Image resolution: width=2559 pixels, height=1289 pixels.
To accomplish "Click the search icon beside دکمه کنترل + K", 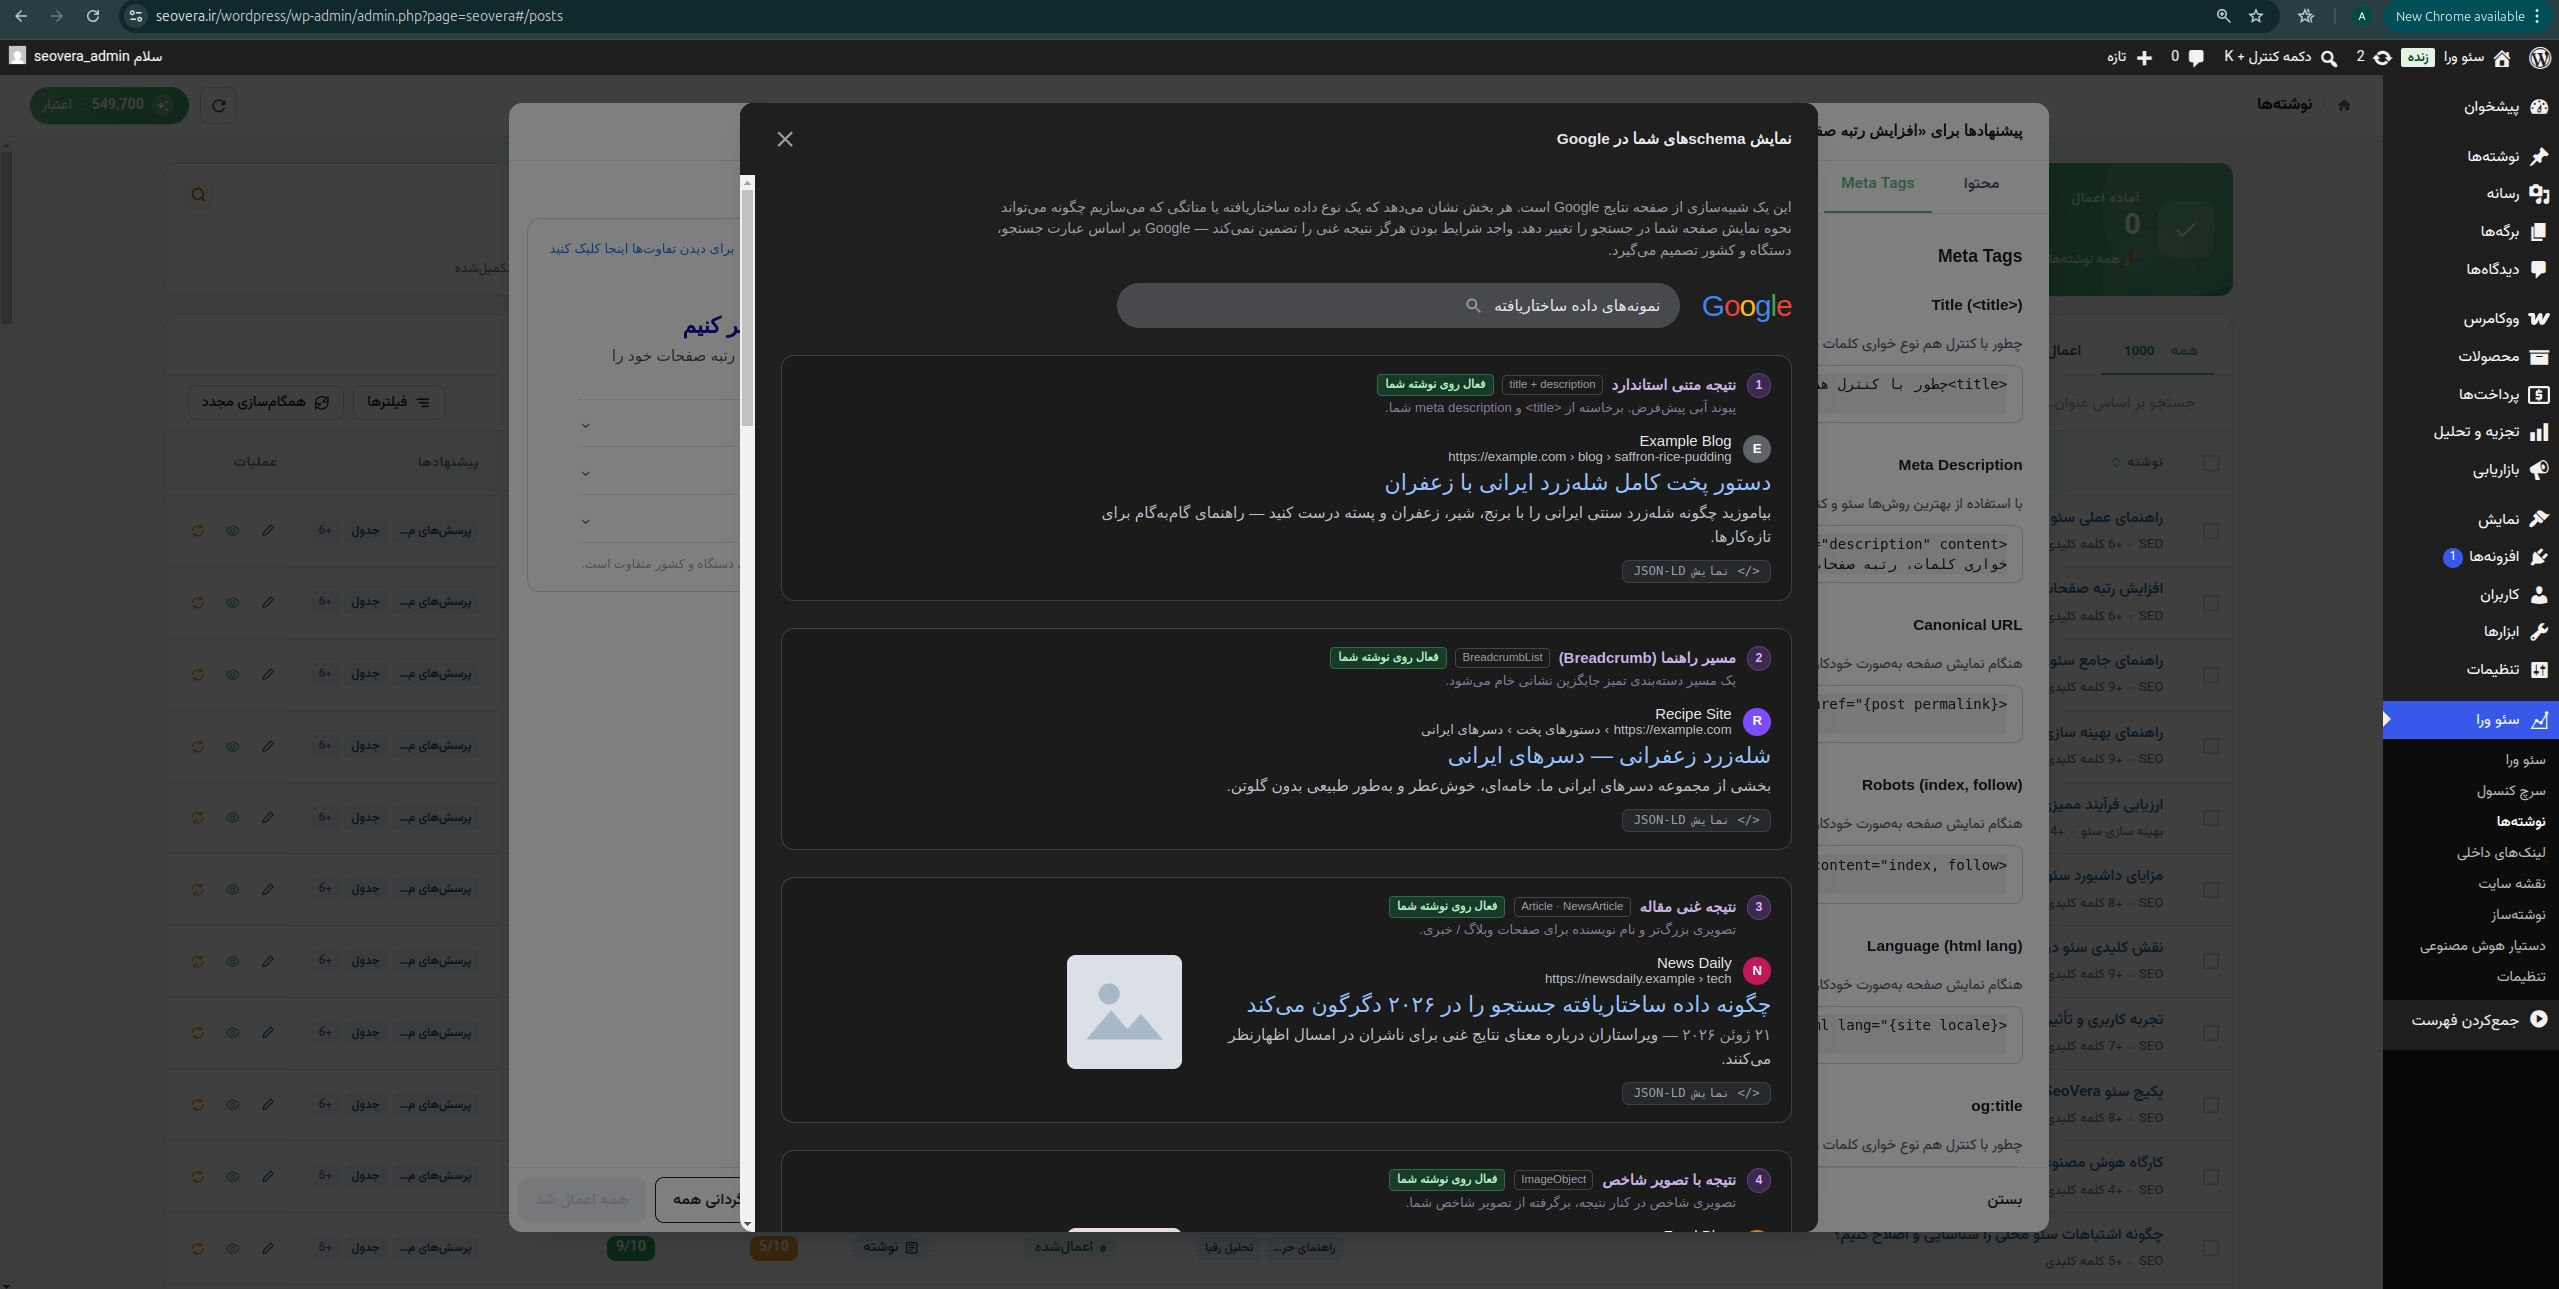I will coord(2329,58).
